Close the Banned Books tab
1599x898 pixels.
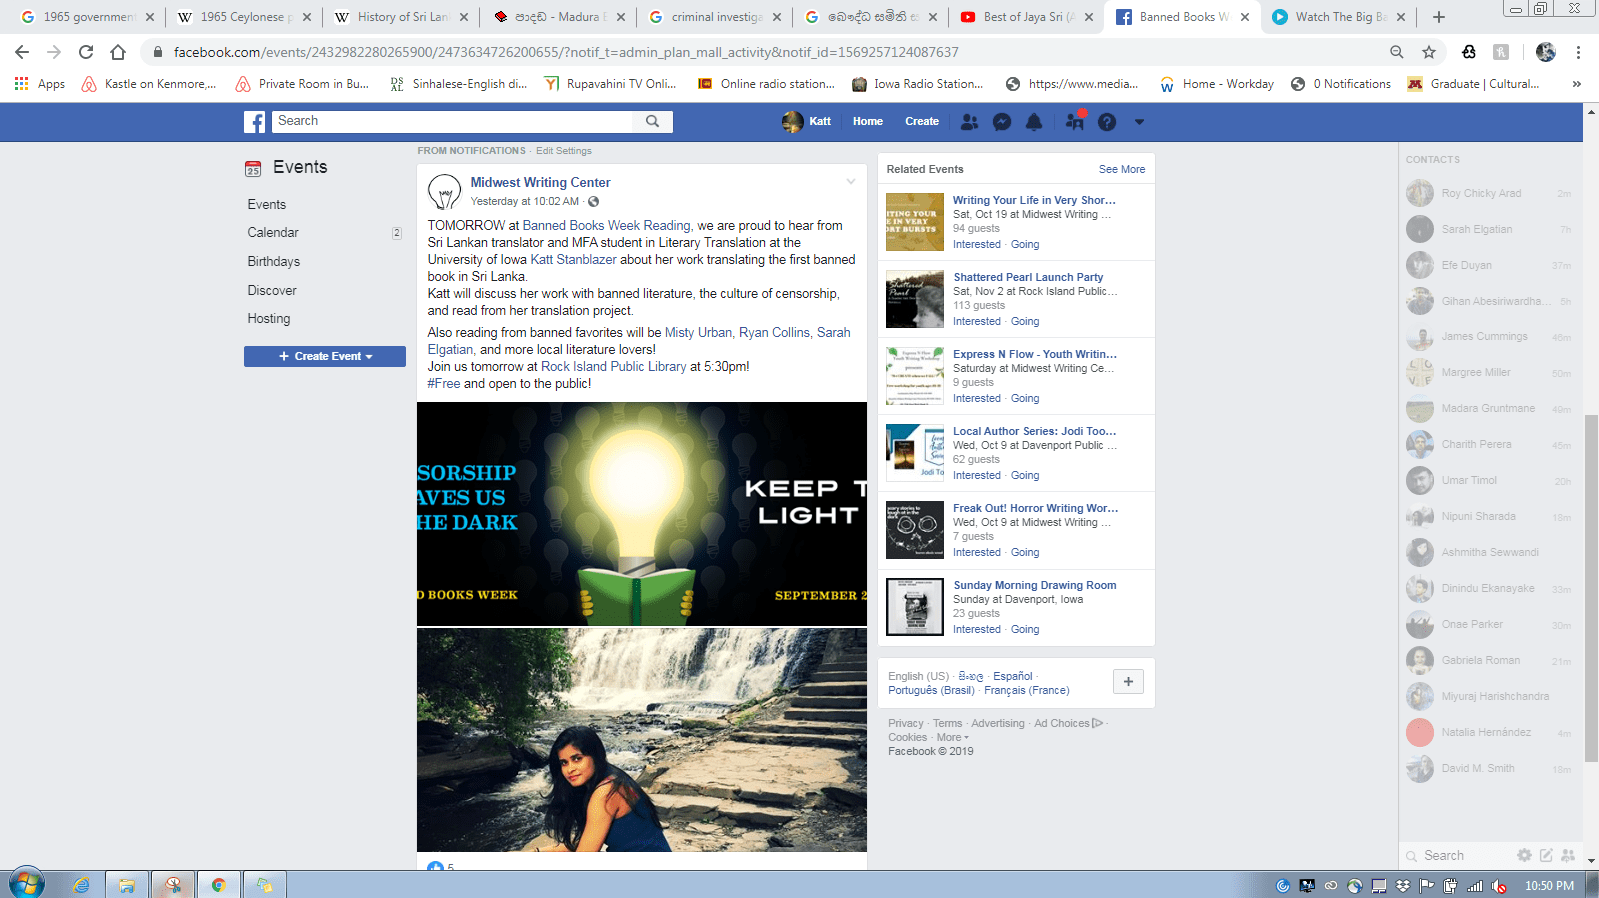click(x=1245, y=17)
